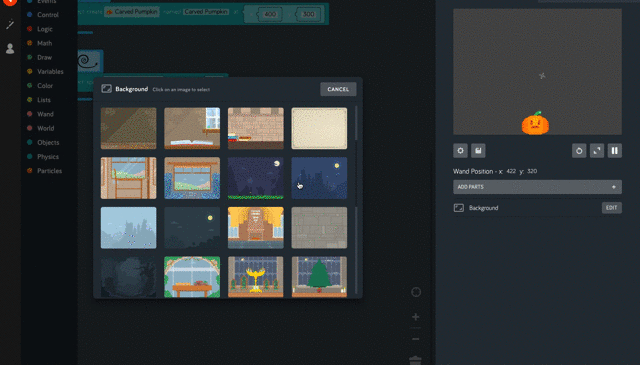This screenshot has width=640, height=365.
Task: Restart the preview with the reset icon
Action: point(579,151)
